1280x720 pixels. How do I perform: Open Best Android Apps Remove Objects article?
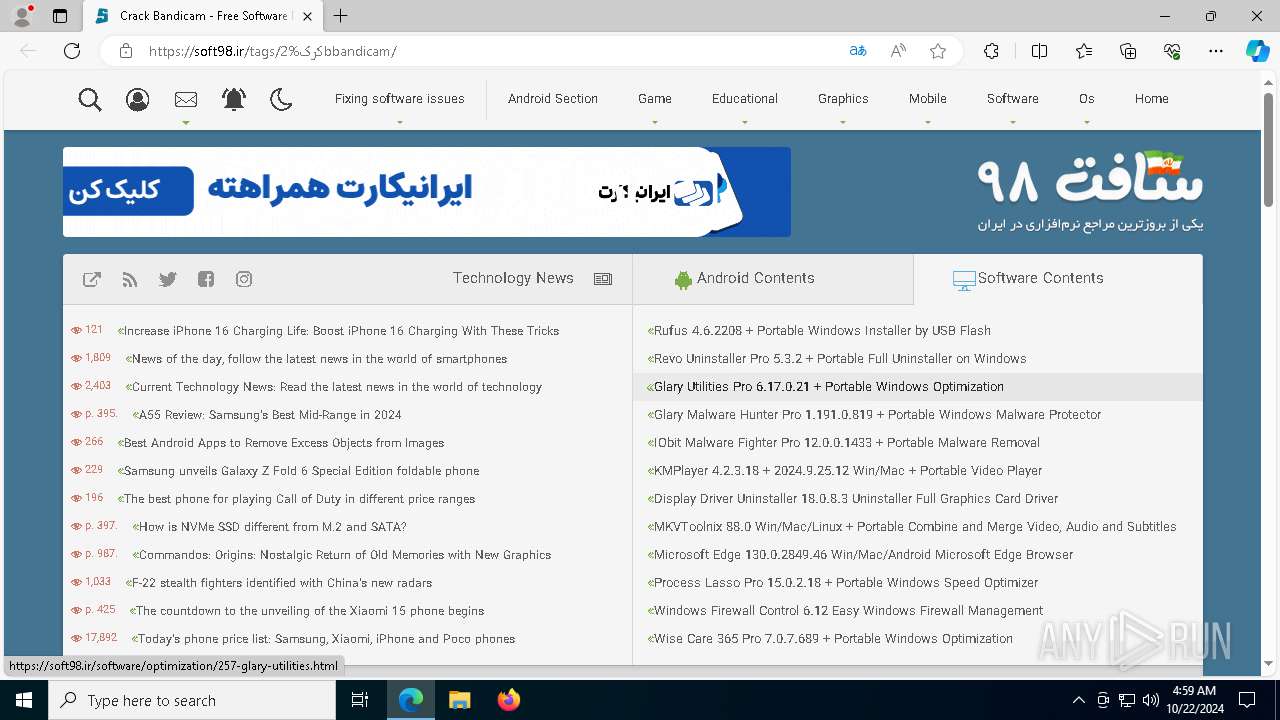(x=284, y=443)
